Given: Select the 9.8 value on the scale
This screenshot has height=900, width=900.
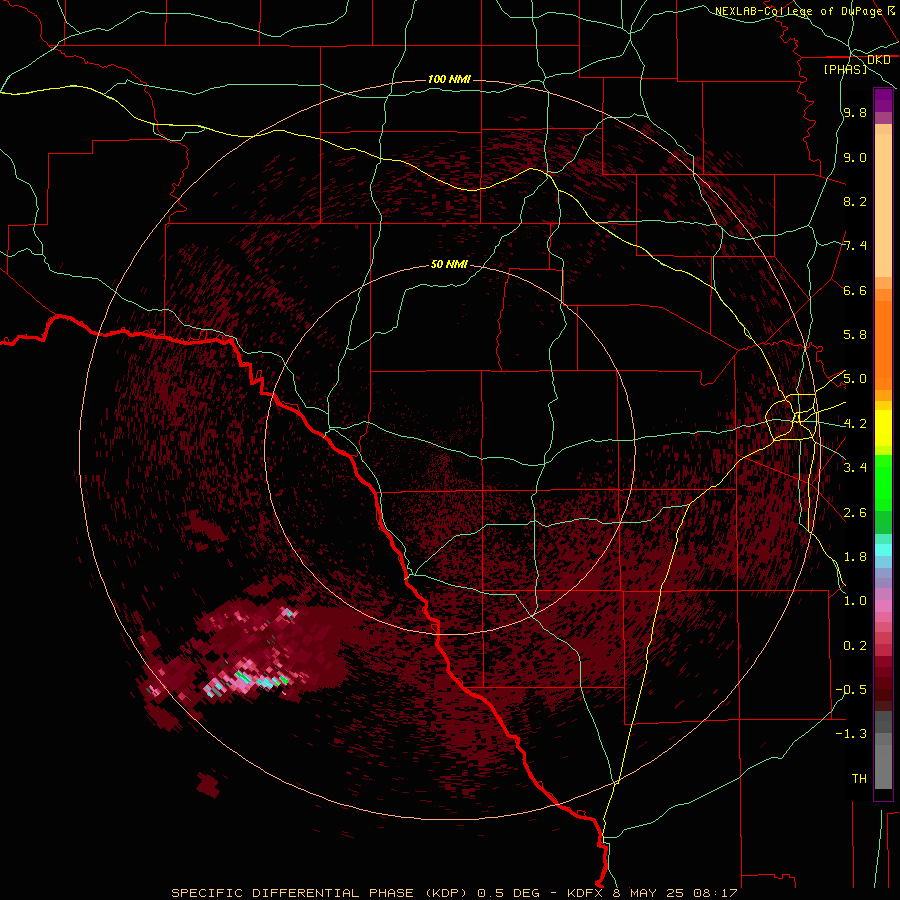Looking at the screenshot, I should 855,113.
